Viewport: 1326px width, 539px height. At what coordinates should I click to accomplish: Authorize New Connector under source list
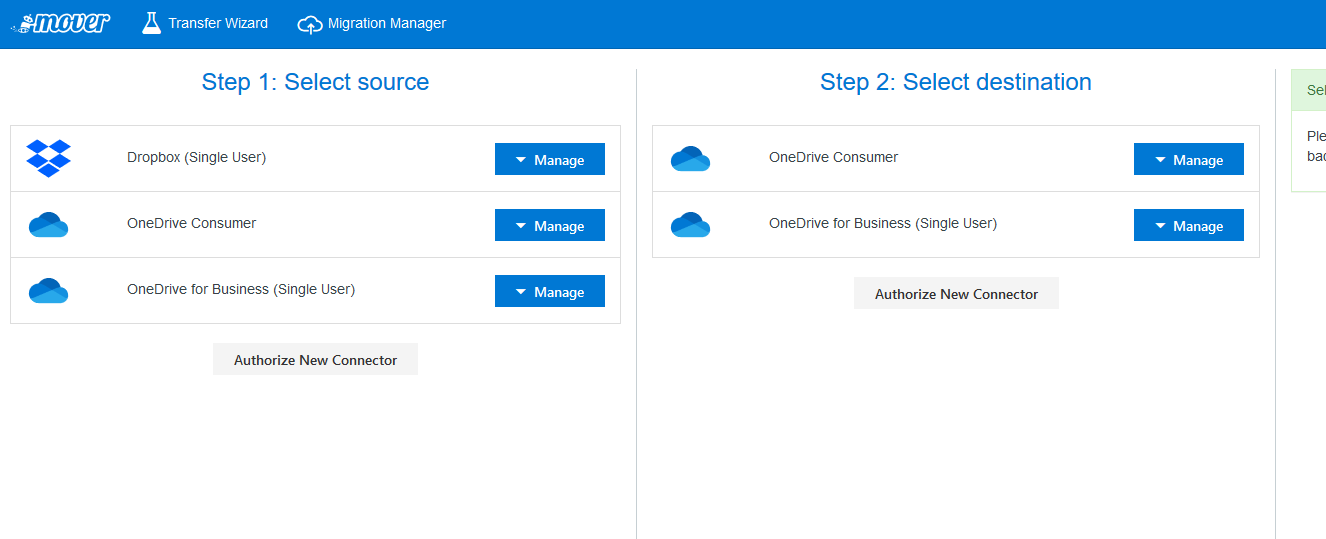coord(315,359)
